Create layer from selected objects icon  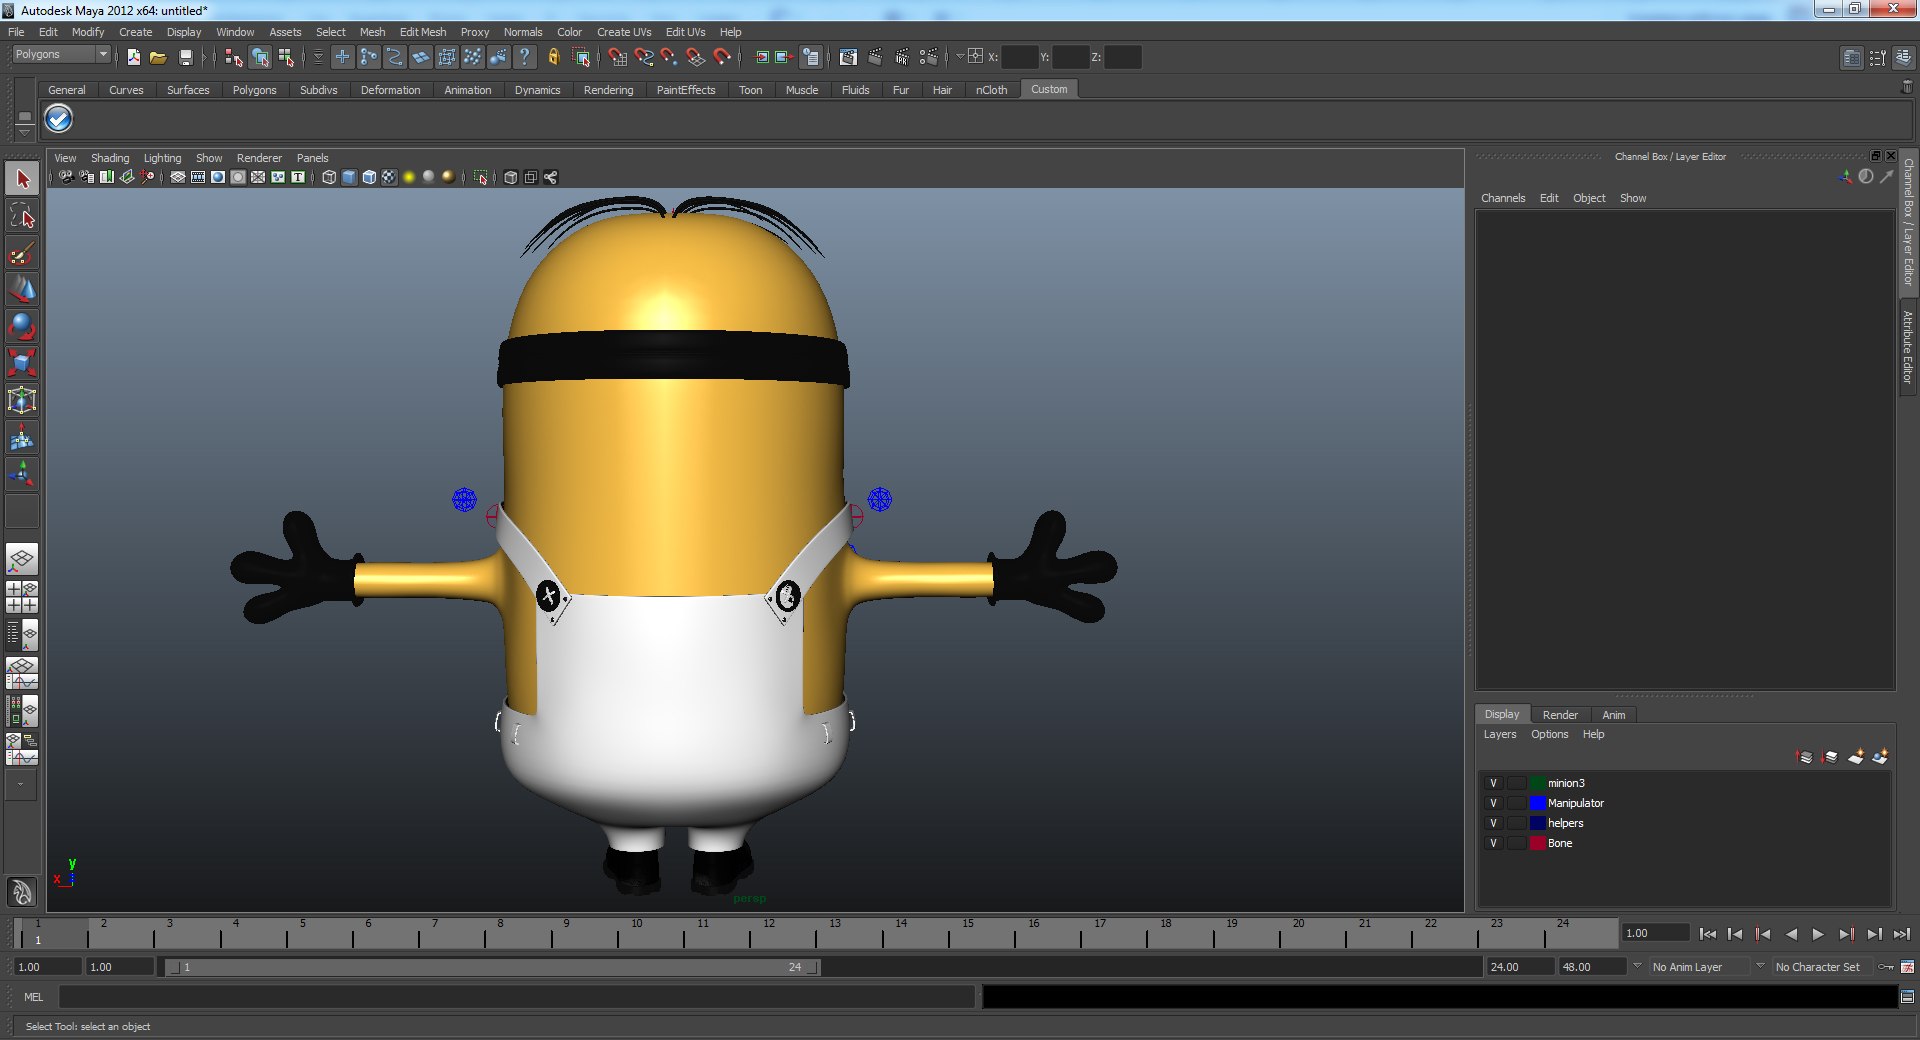point(1881,757)
